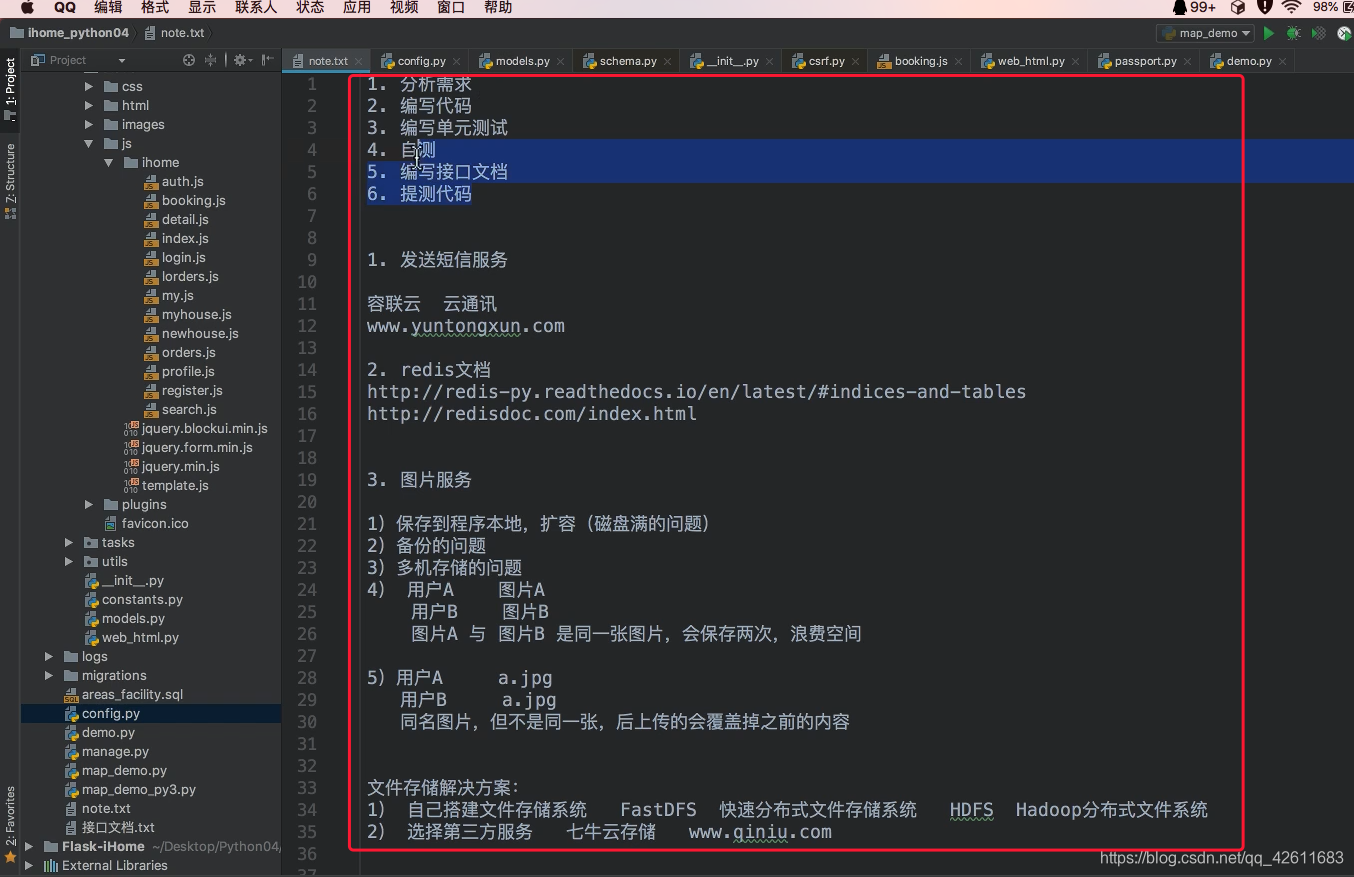
Task: Open the Wi-Fi menu bar icon
Action: point(1291,7)
